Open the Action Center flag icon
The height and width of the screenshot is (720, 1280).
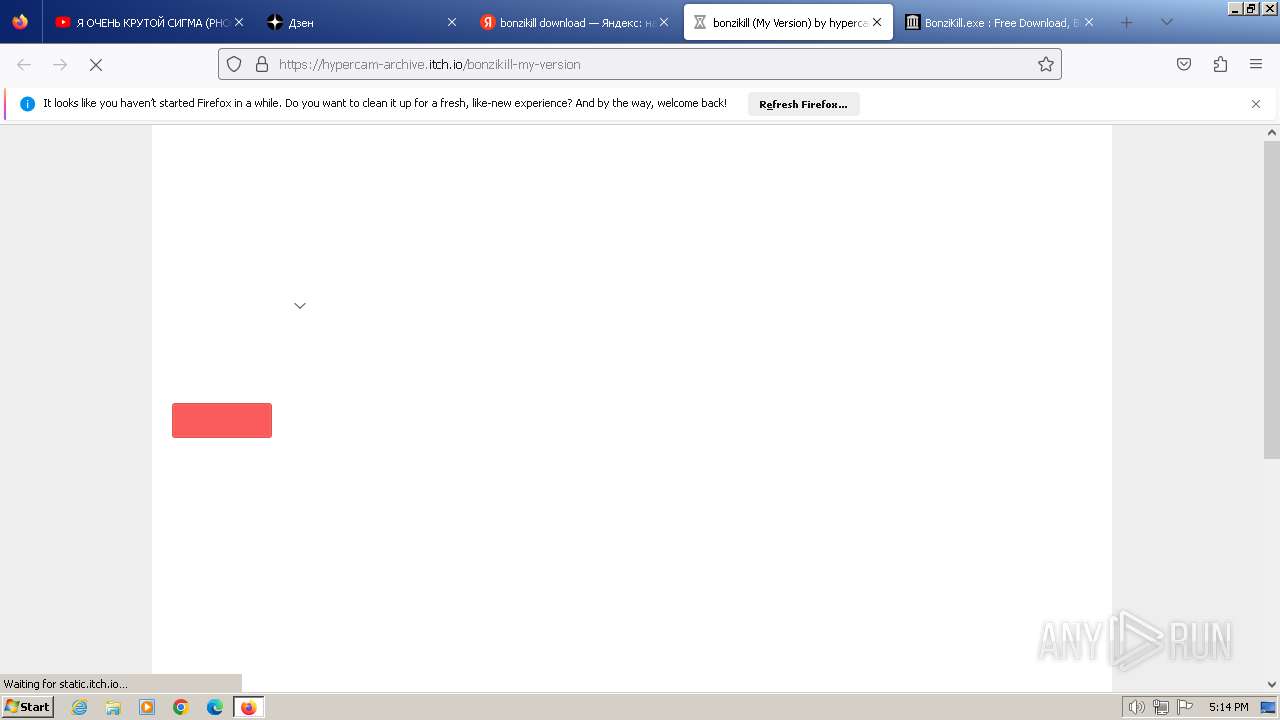click(x=1184, y=707)
